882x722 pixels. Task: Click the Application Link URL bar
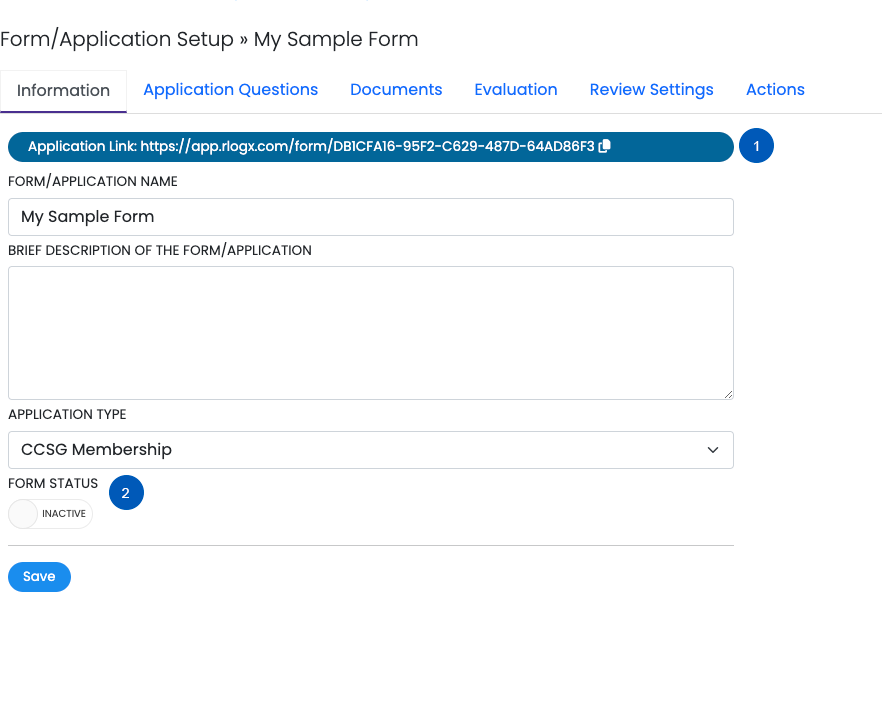371,147
